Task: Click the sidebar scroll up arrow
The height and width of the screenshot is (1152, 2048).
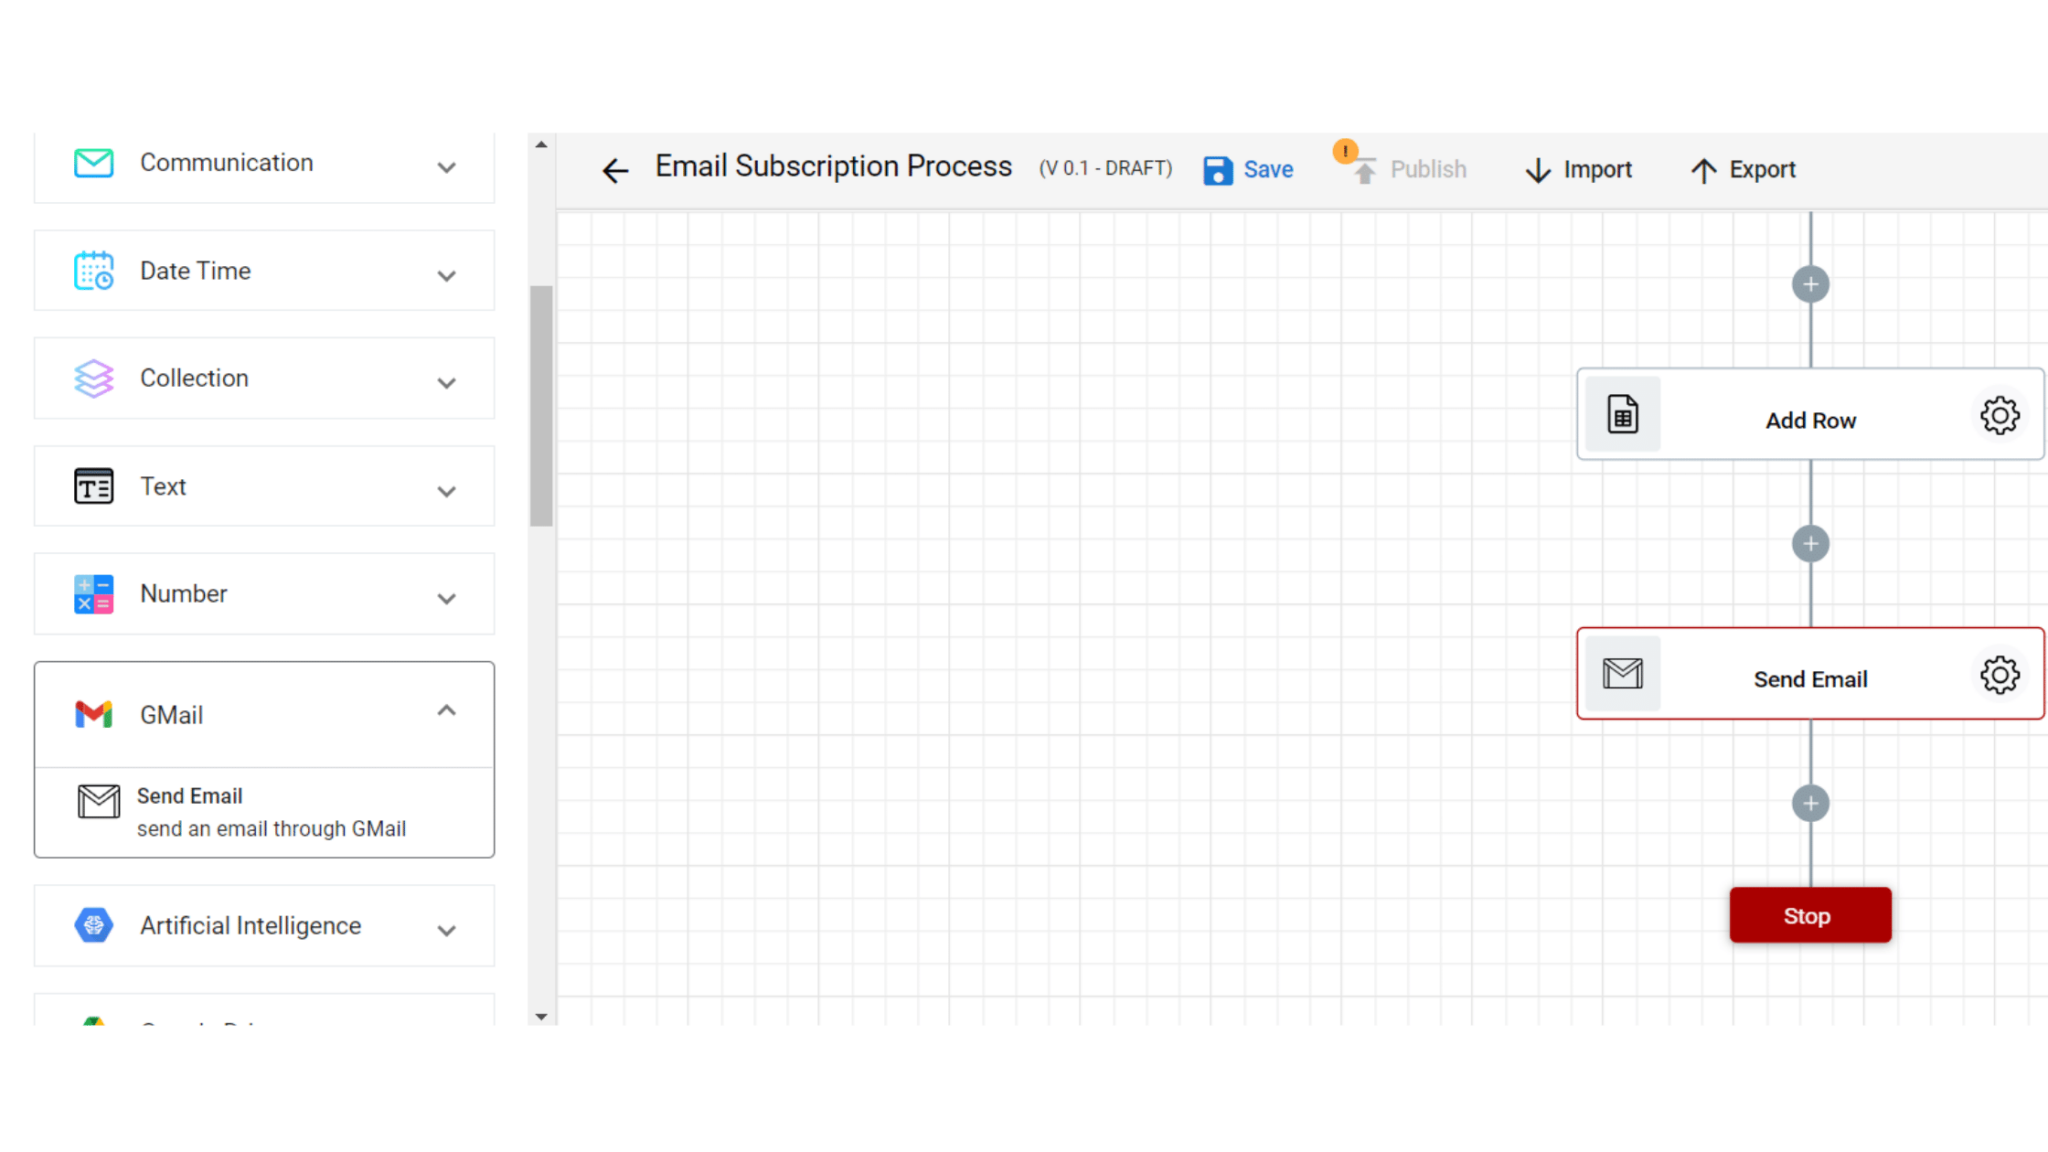Action: point(541,145)
